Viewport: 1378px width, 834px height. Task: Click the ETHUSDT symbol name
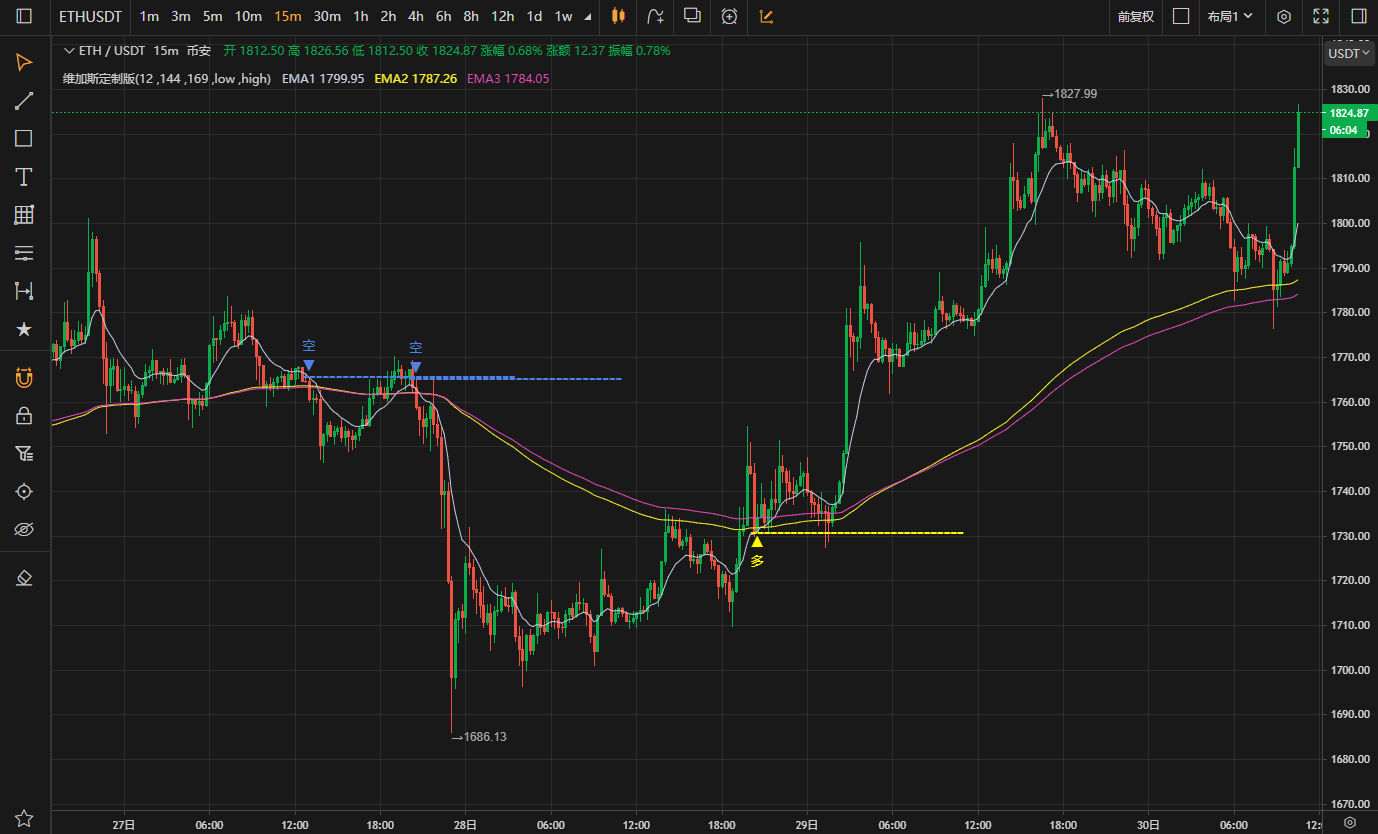90,16
